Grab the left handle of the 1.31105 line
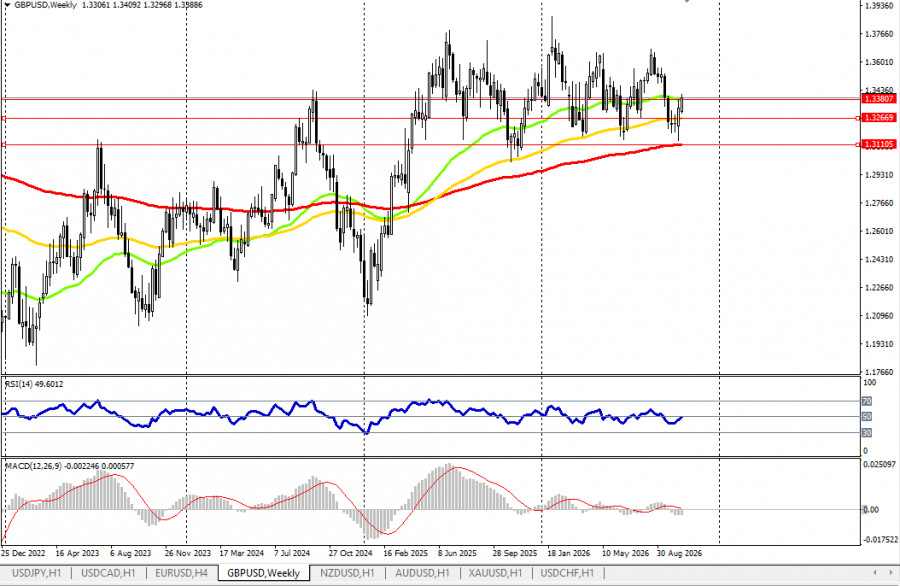The width and height of the screenshot is (900, 586). point(3,145)
